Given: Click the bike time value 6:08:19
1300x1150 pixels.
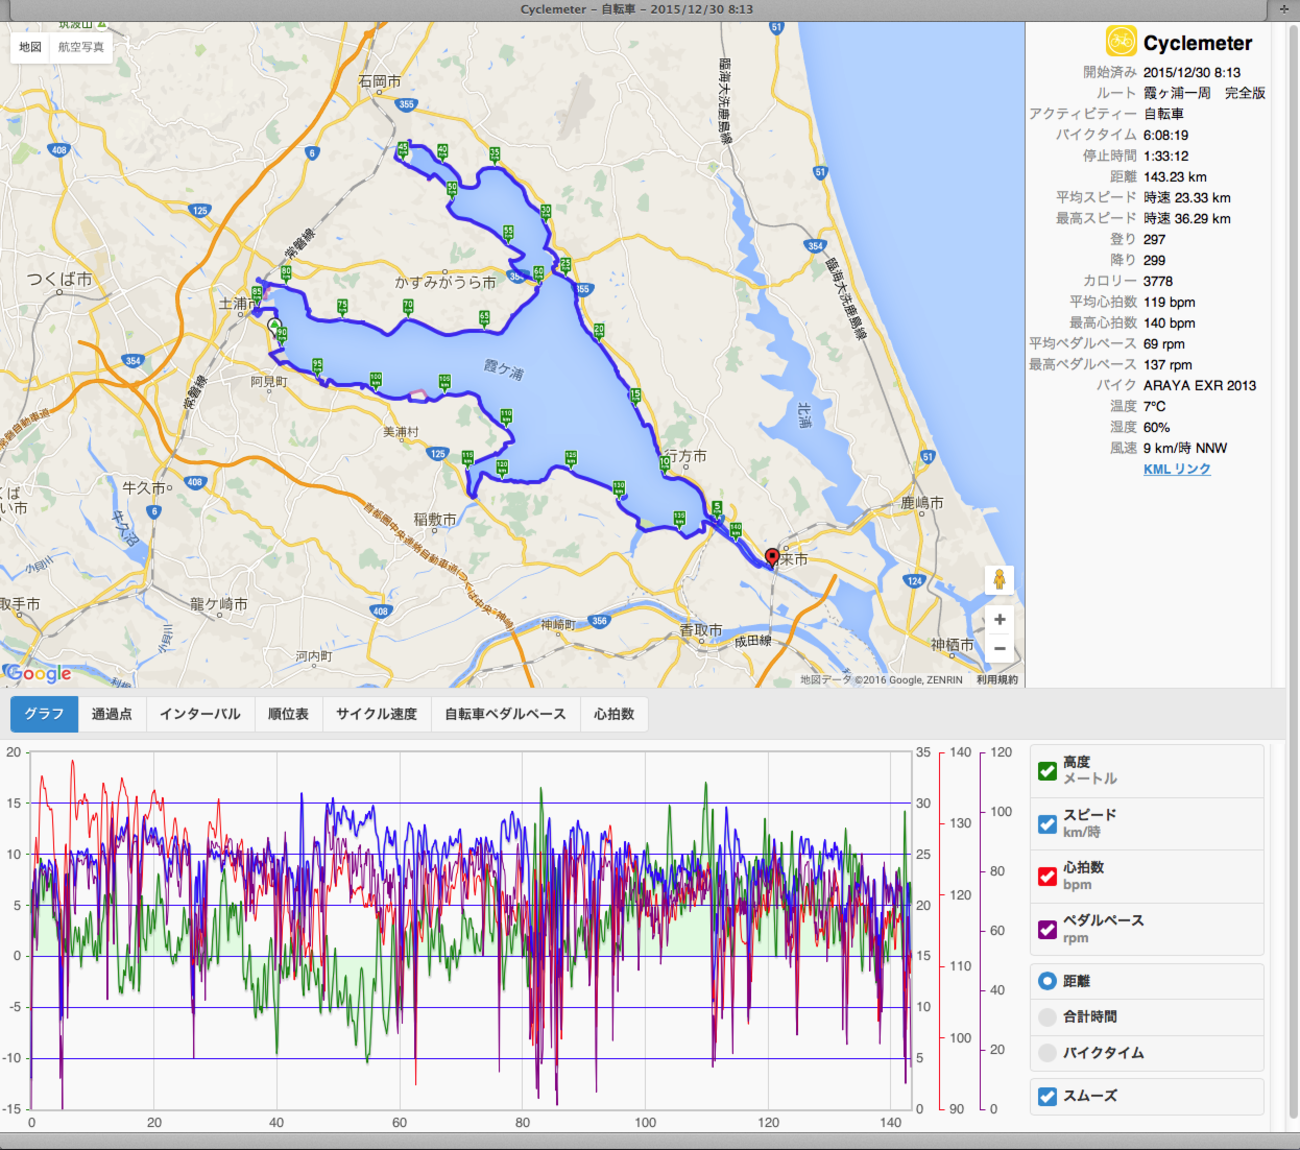Looking at the screenshot, I should click(x=1166, y=135).
